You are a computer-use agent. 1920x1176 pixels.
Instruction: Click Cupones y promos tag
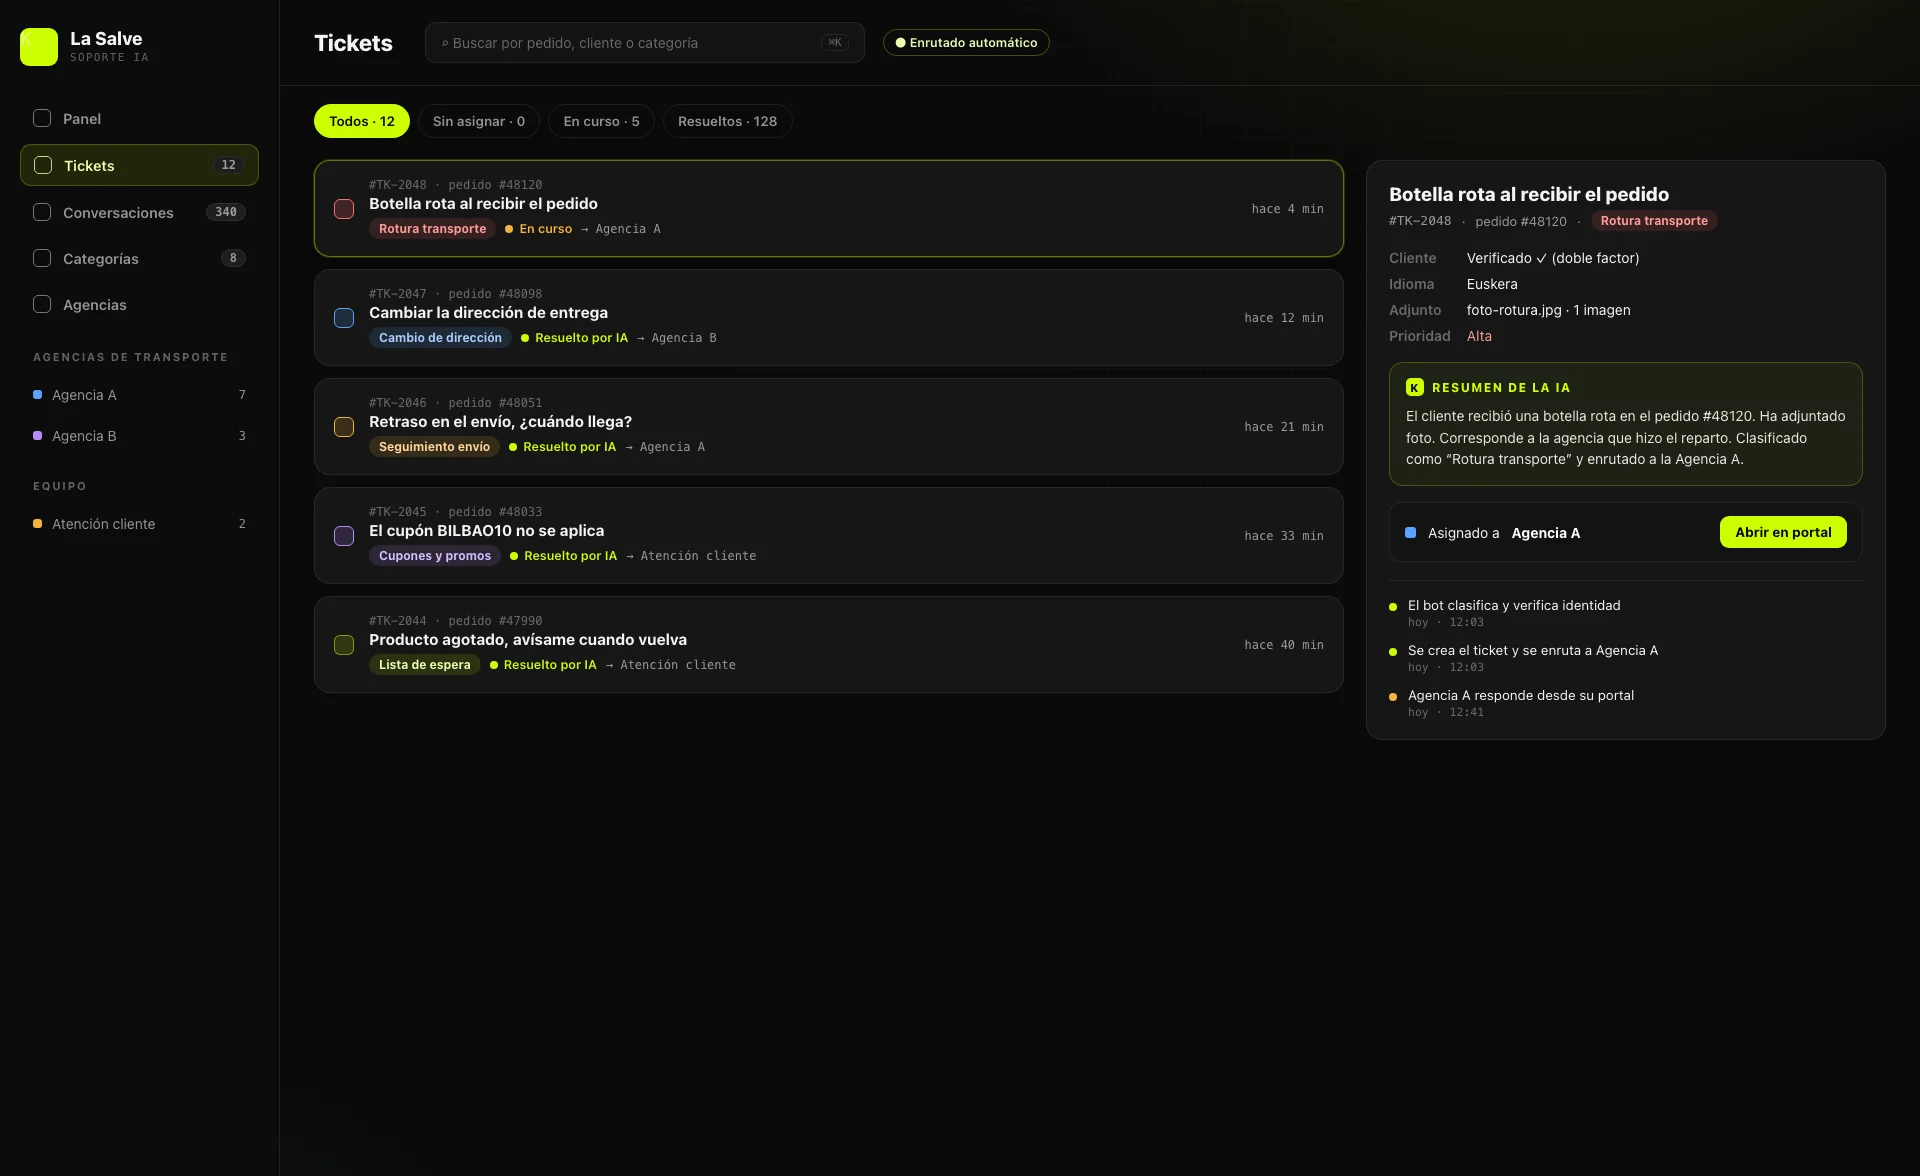click(x=435, y=556)
